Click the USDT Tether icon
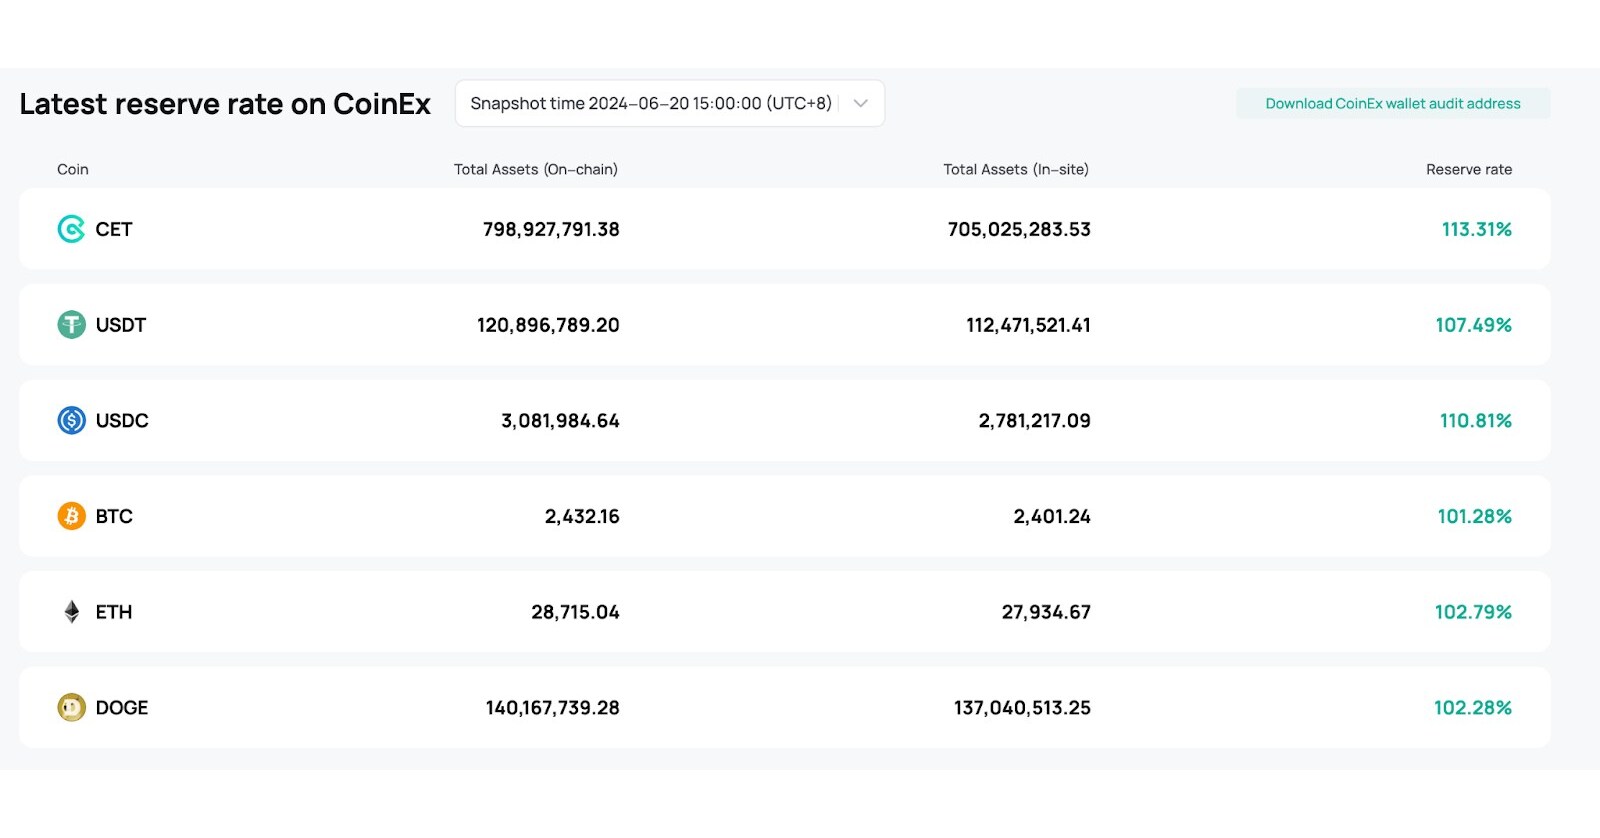Image resolution: width=1600 pixels, height=838 pixels. [x=71, y=325]
